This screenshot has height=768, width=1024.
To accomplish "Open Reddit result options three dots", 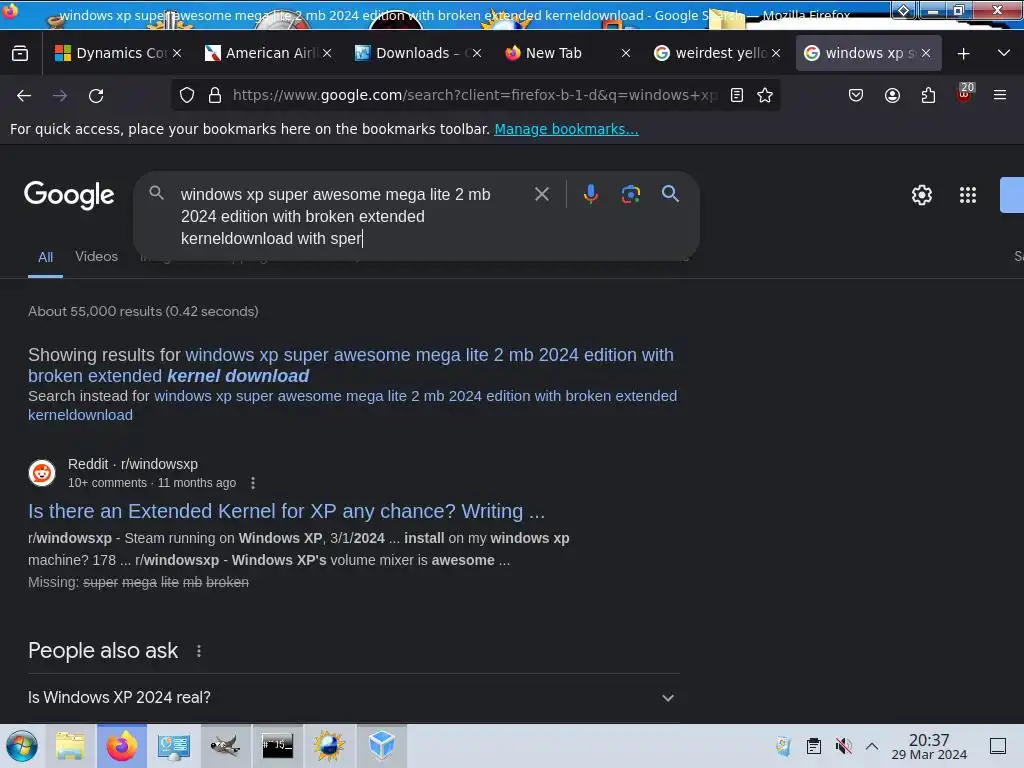I will (253, 483).
